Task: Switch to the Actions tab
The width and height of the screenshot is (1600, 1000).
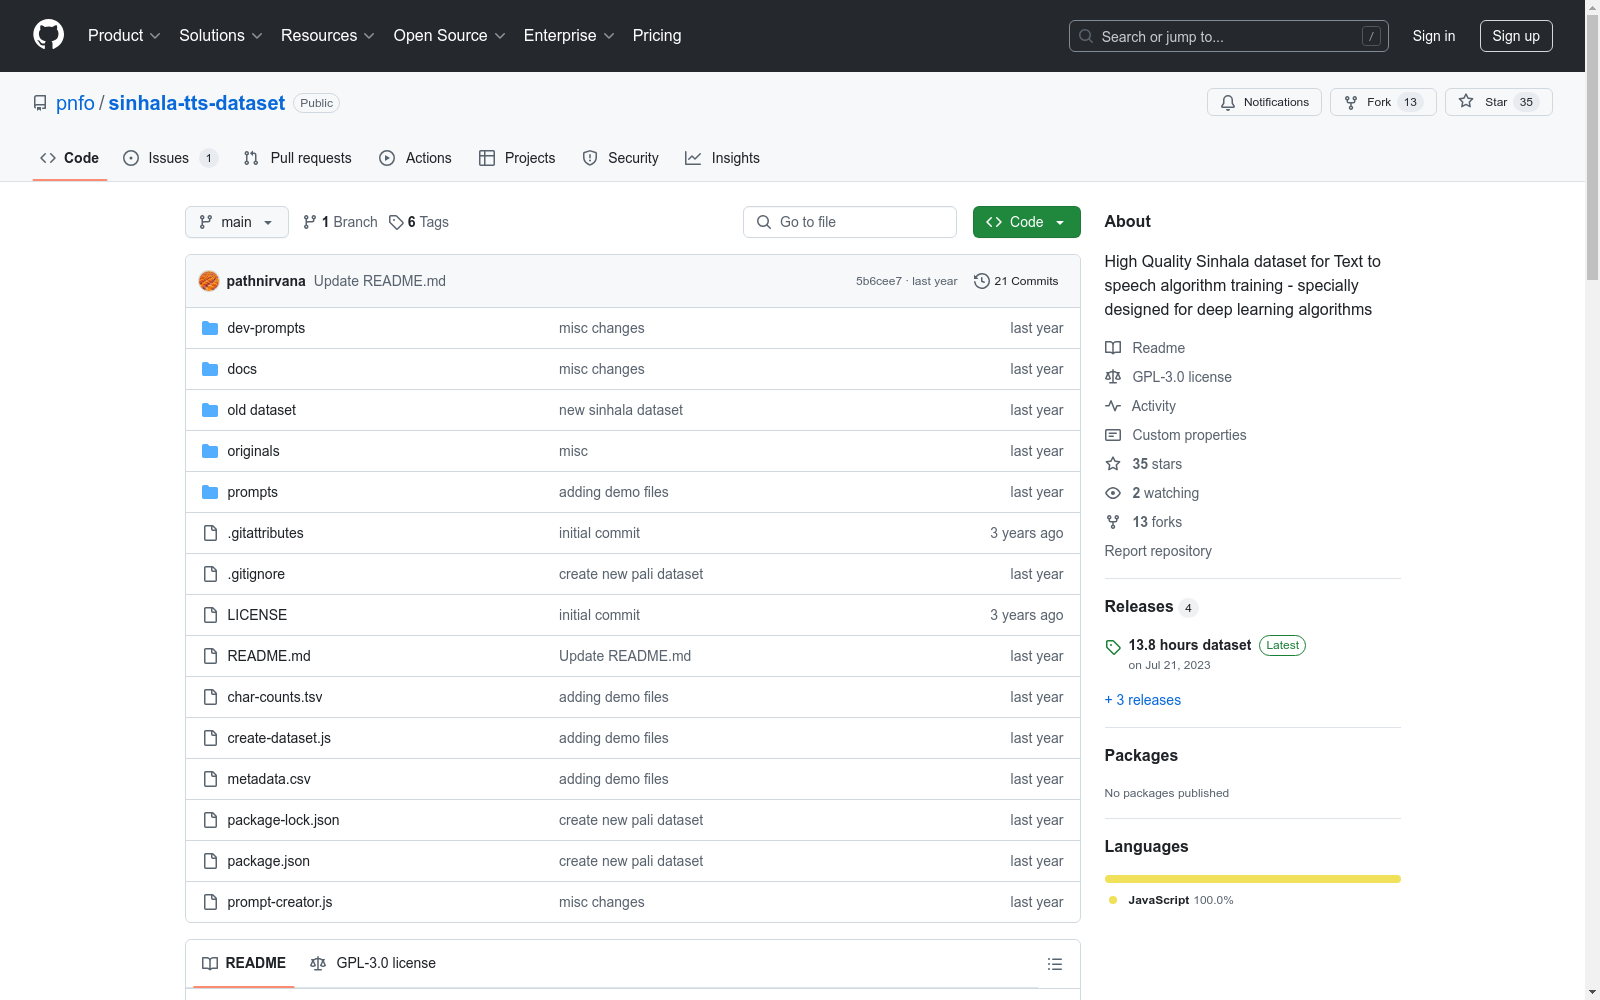Action: point(415,158)
